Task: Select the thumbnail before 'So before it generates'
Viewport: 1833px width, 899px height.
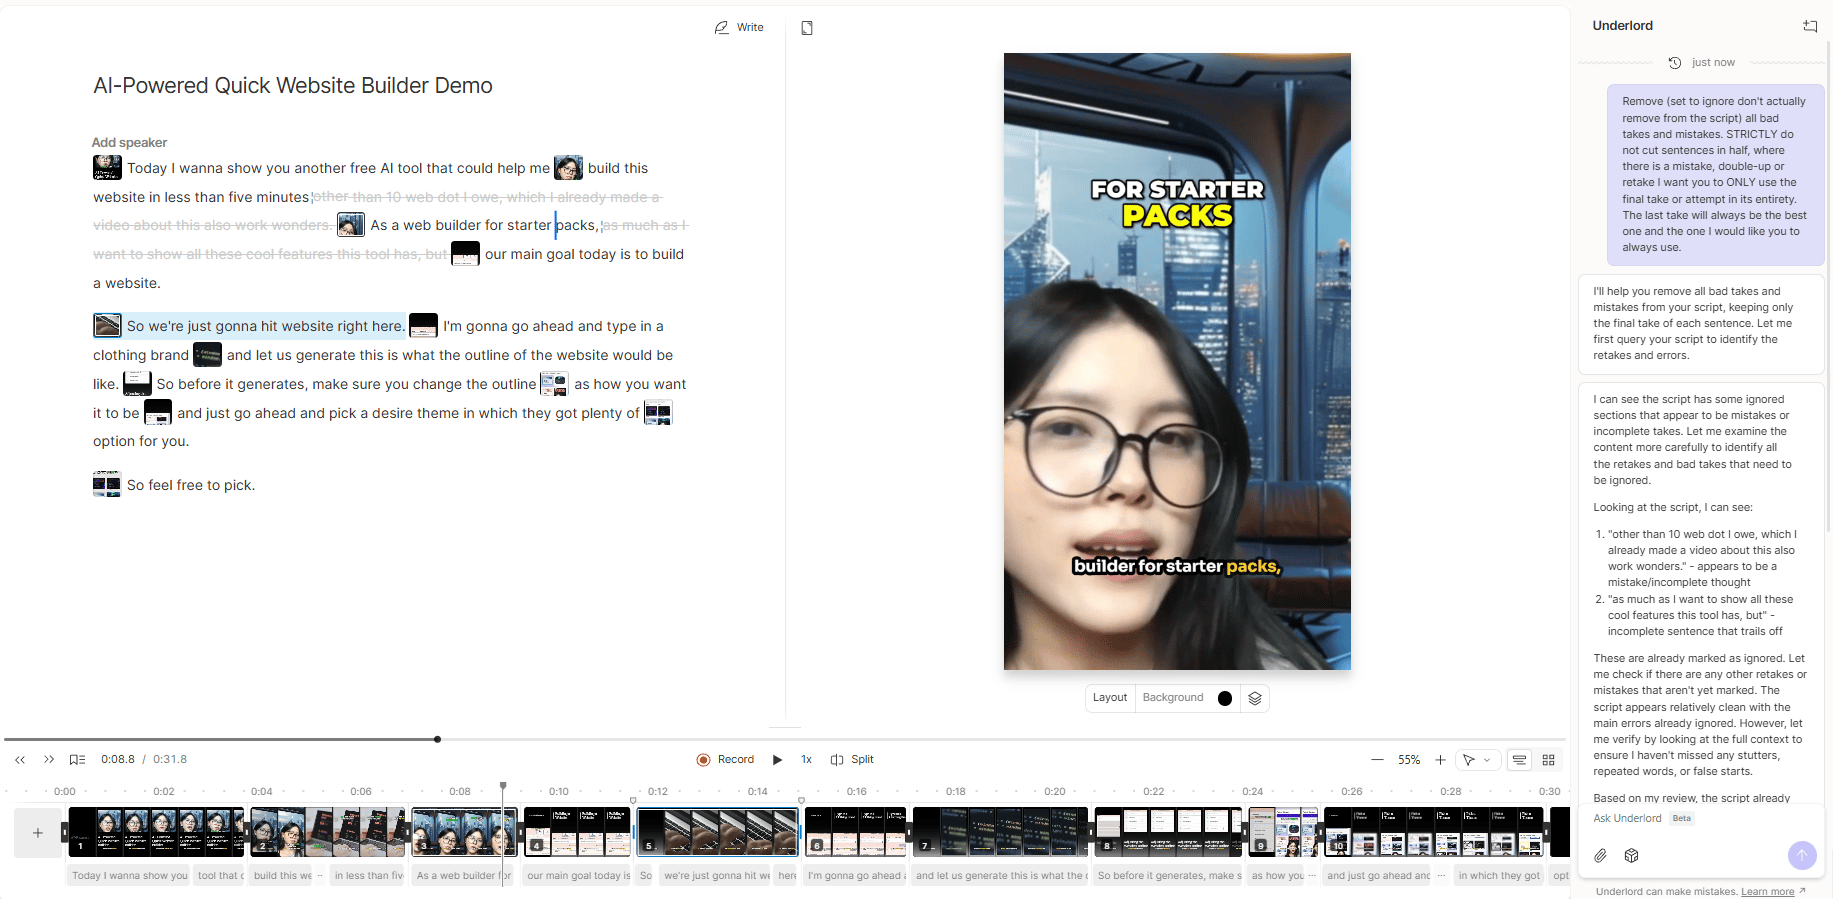Action: pos(137,384)
